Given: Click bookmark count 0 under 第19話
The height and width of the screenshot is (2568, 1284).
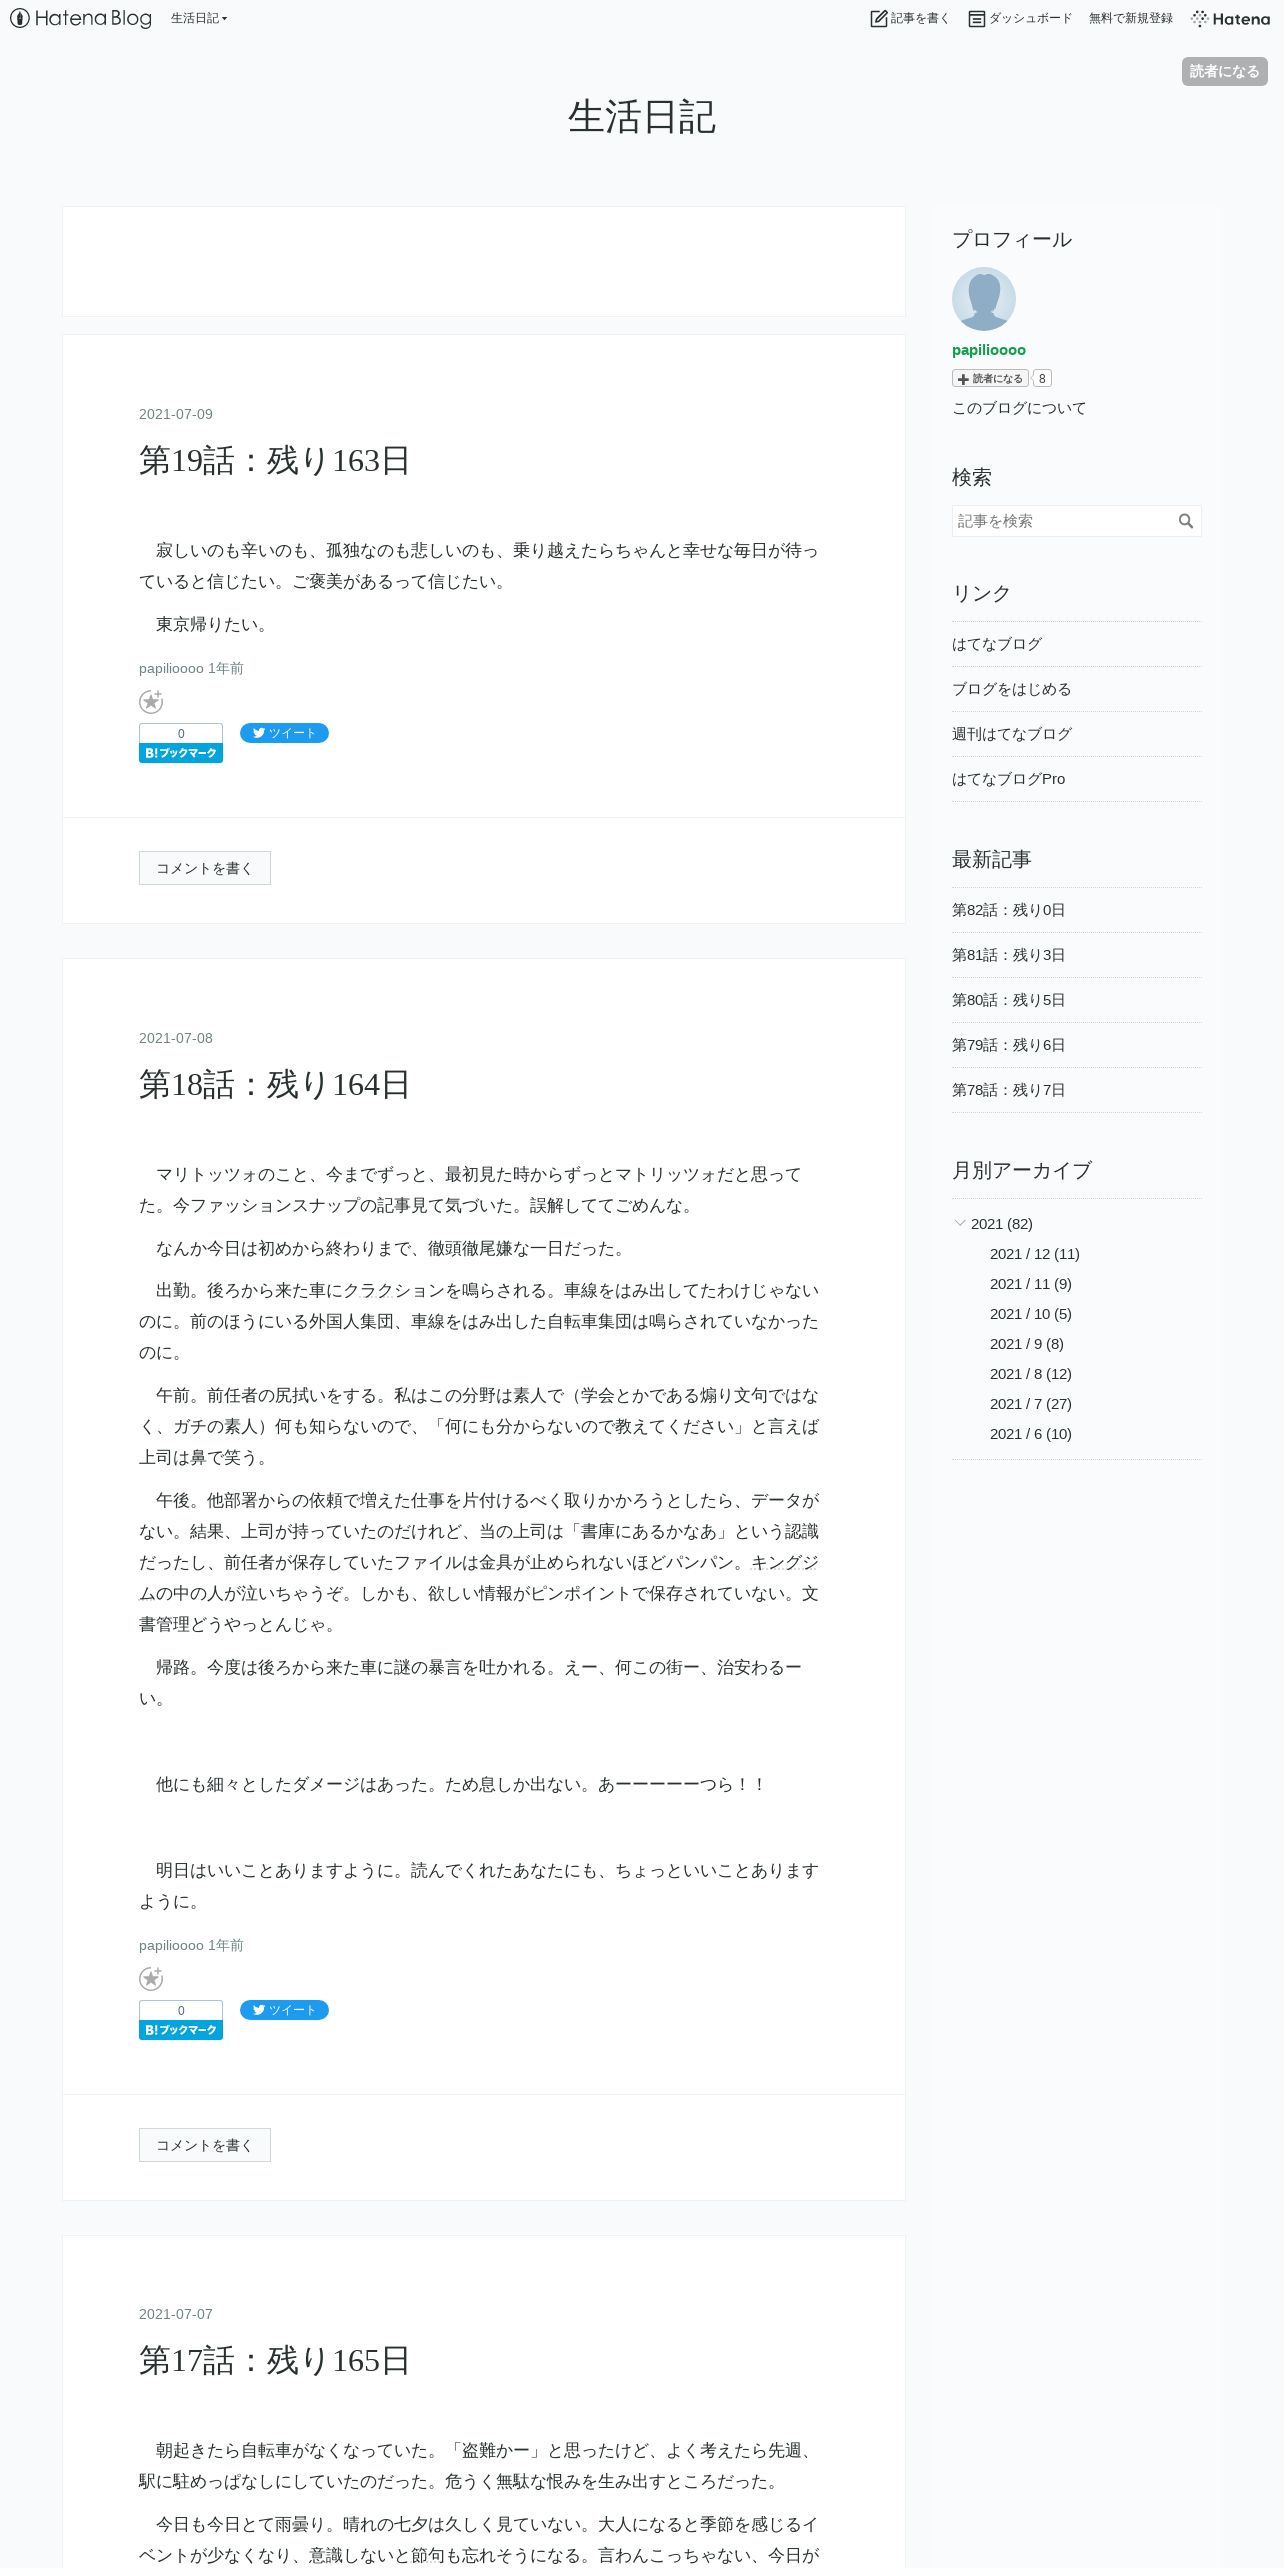Looking at the screenshot, I should [181, 733].
